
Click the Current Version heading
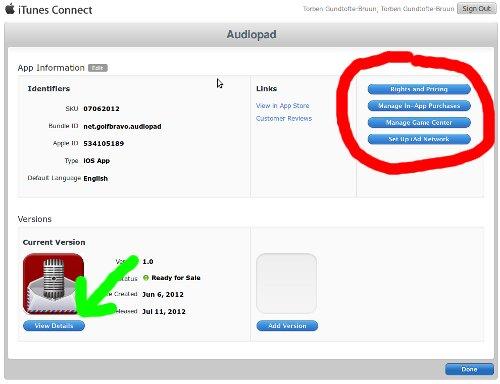54,242
